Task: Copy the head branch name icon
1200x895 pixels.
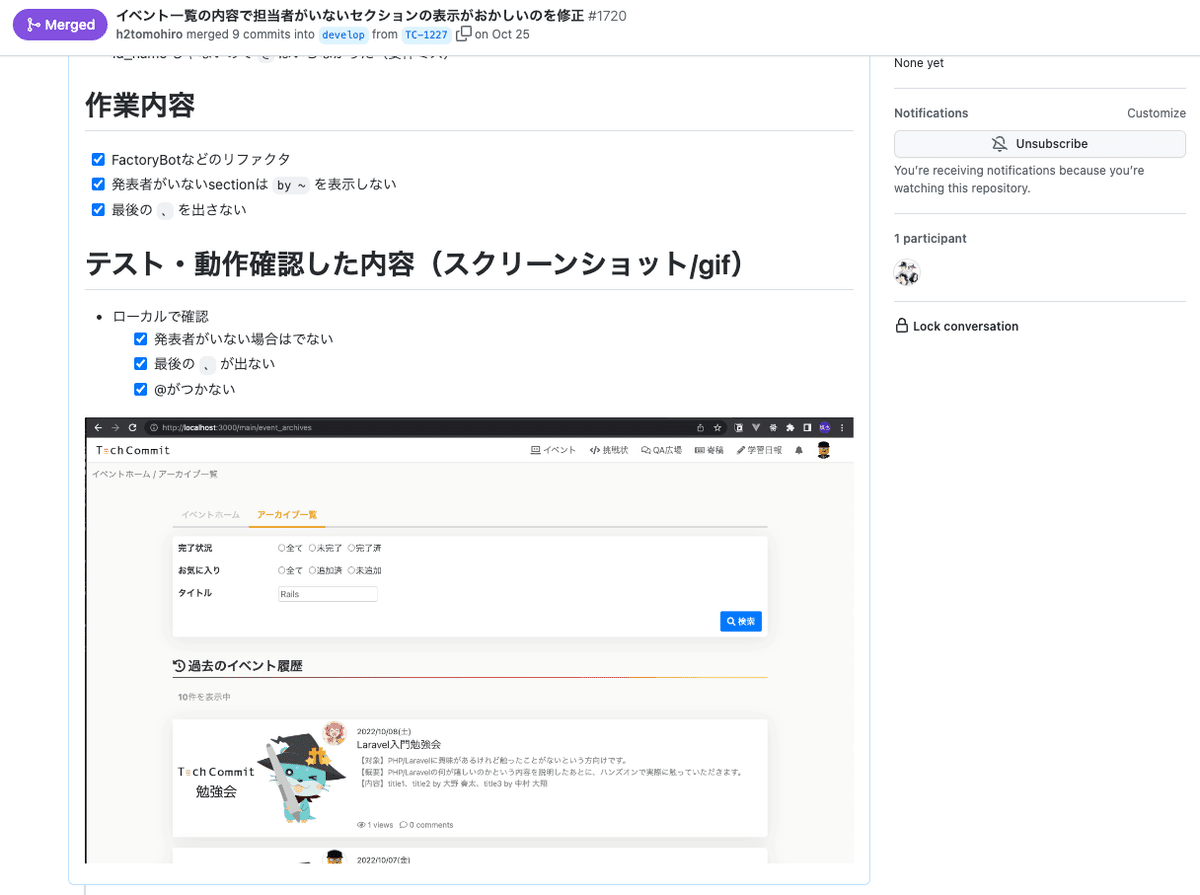Action: click(463, 34)
